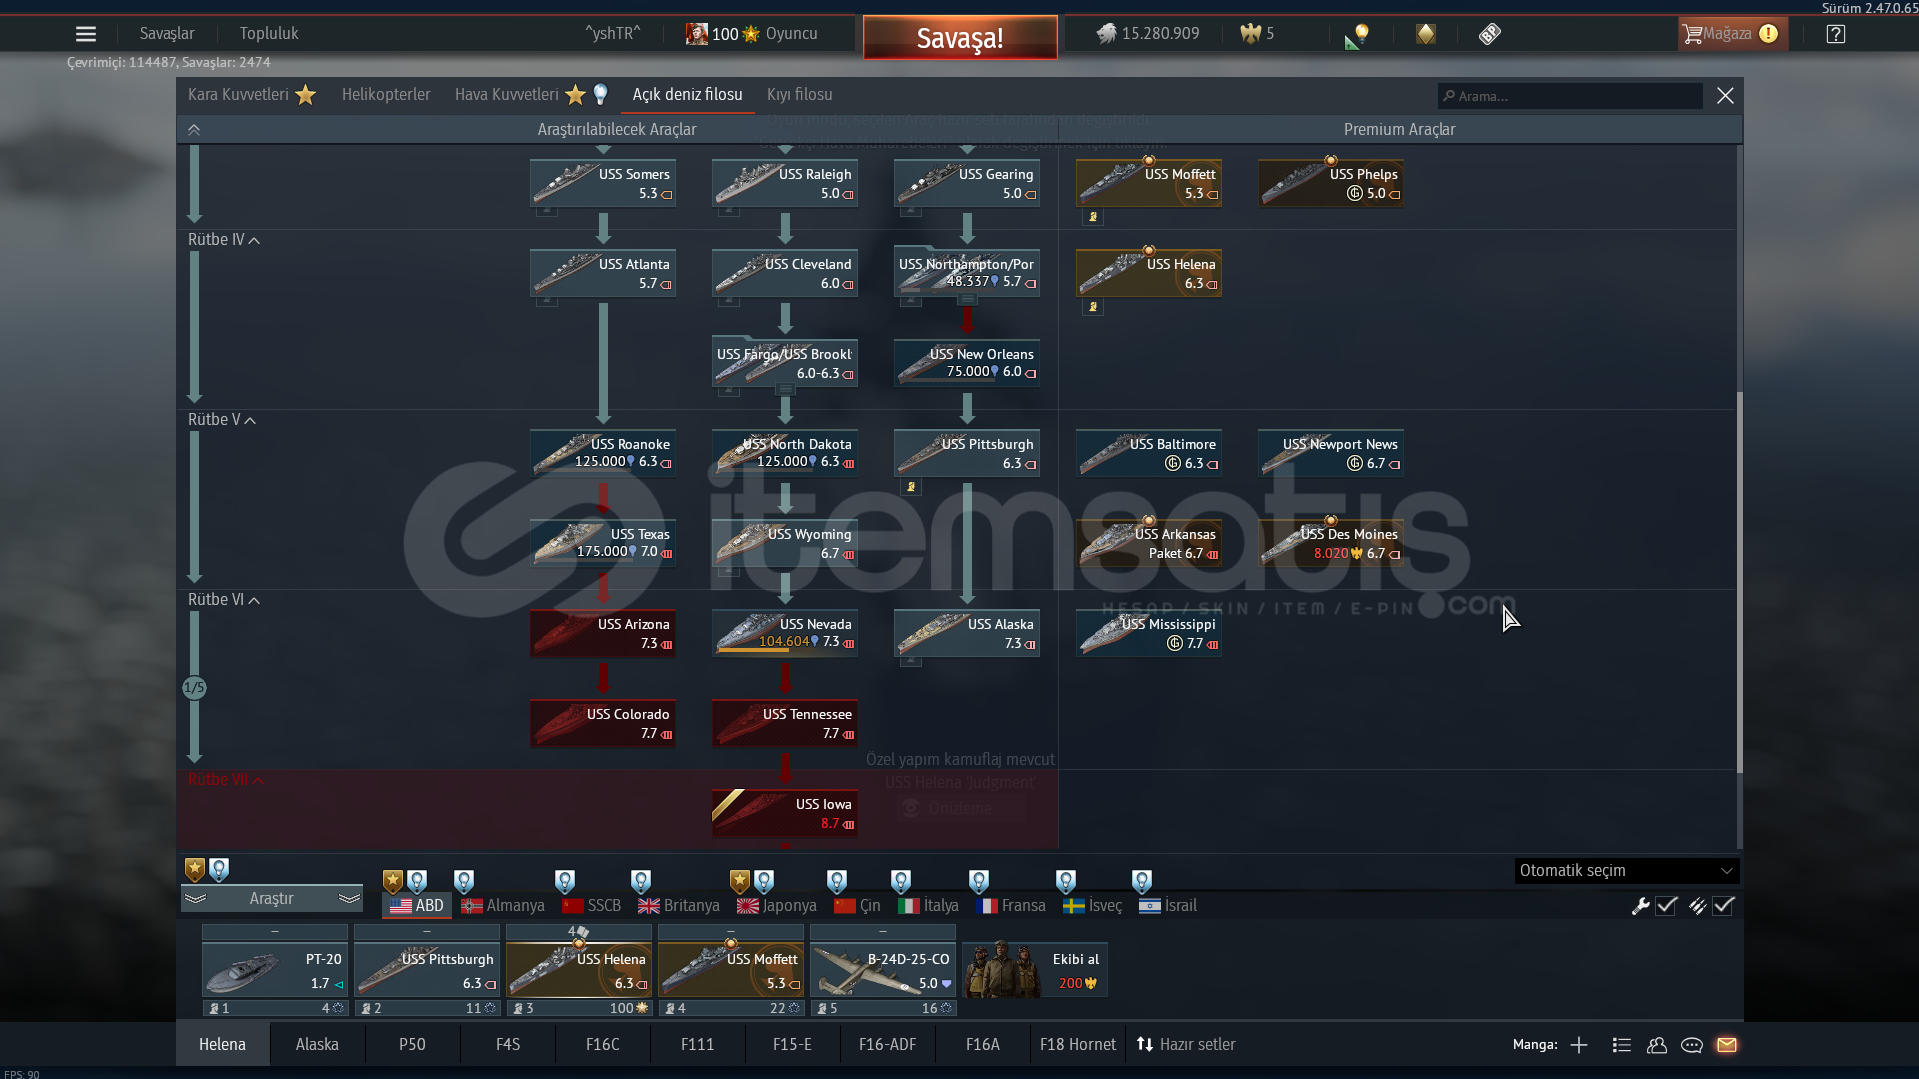Click the double-chevron collapse-all ranks arrow
1919x1079 pixels.
194,130
